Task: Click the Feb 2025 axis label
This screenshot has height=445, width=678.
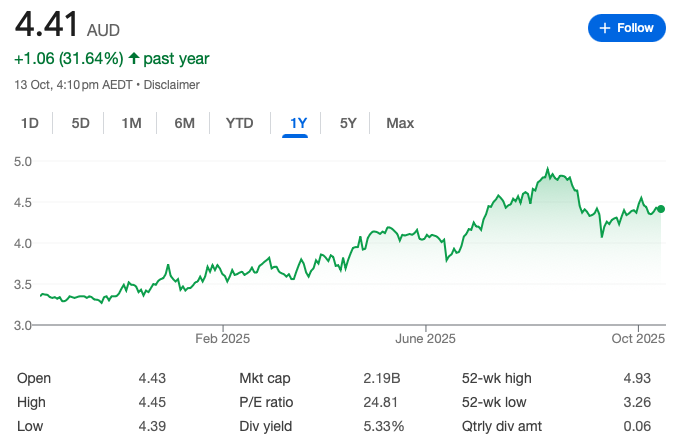Action: pyautogui.click(x=222, y=340)
